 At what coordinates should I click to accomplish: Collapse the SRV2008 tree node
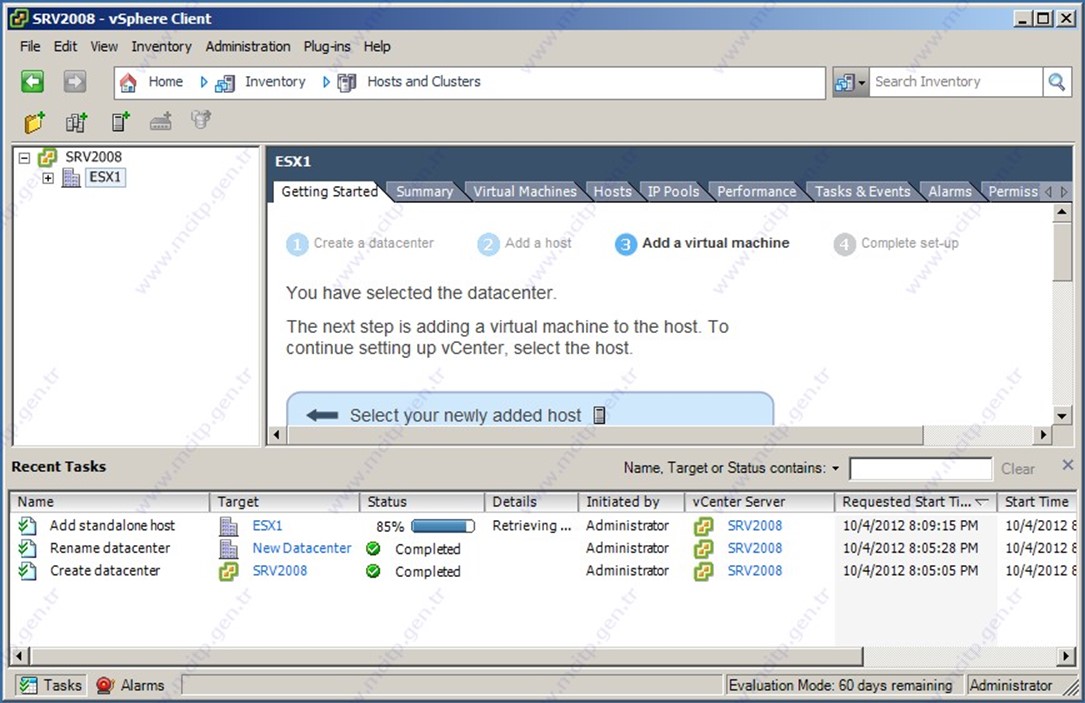pyautogui.click(x=25, y=158)
